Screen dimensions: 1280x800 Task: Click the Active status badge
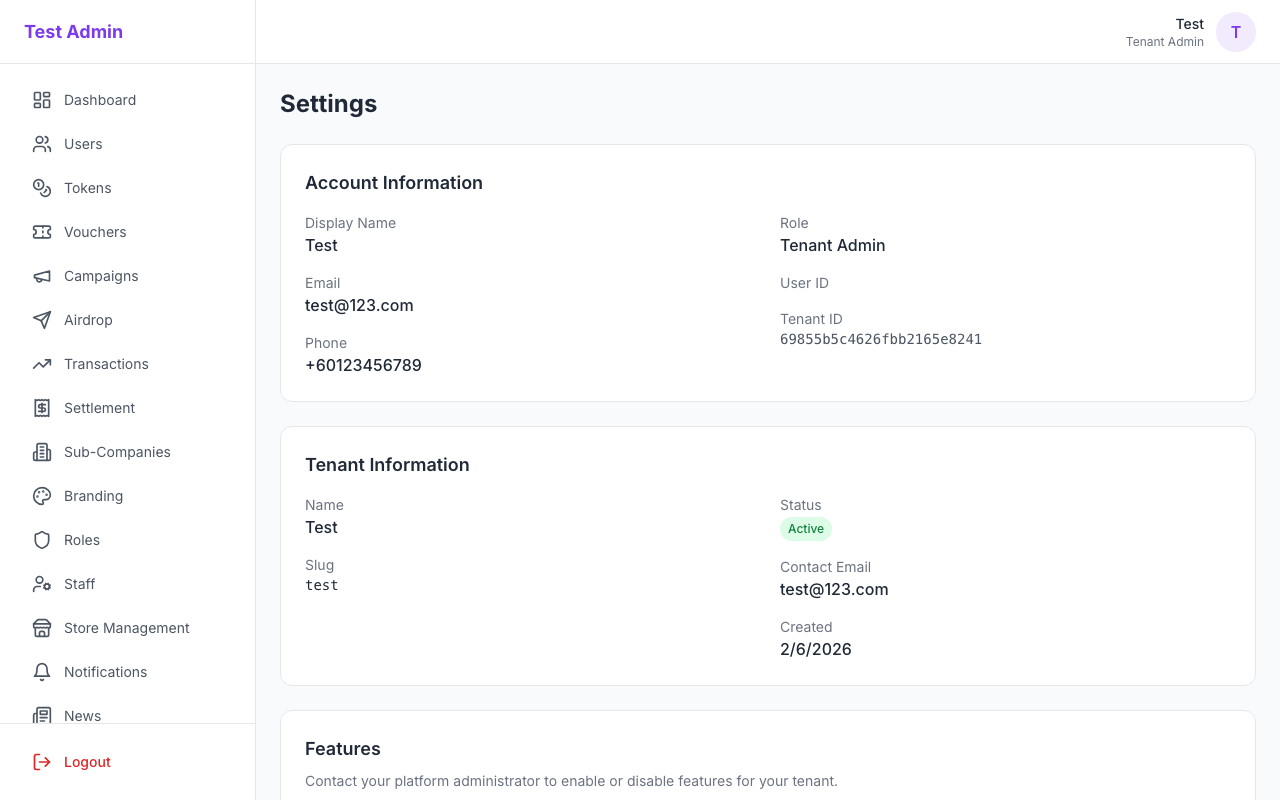[x=805, y=529]
